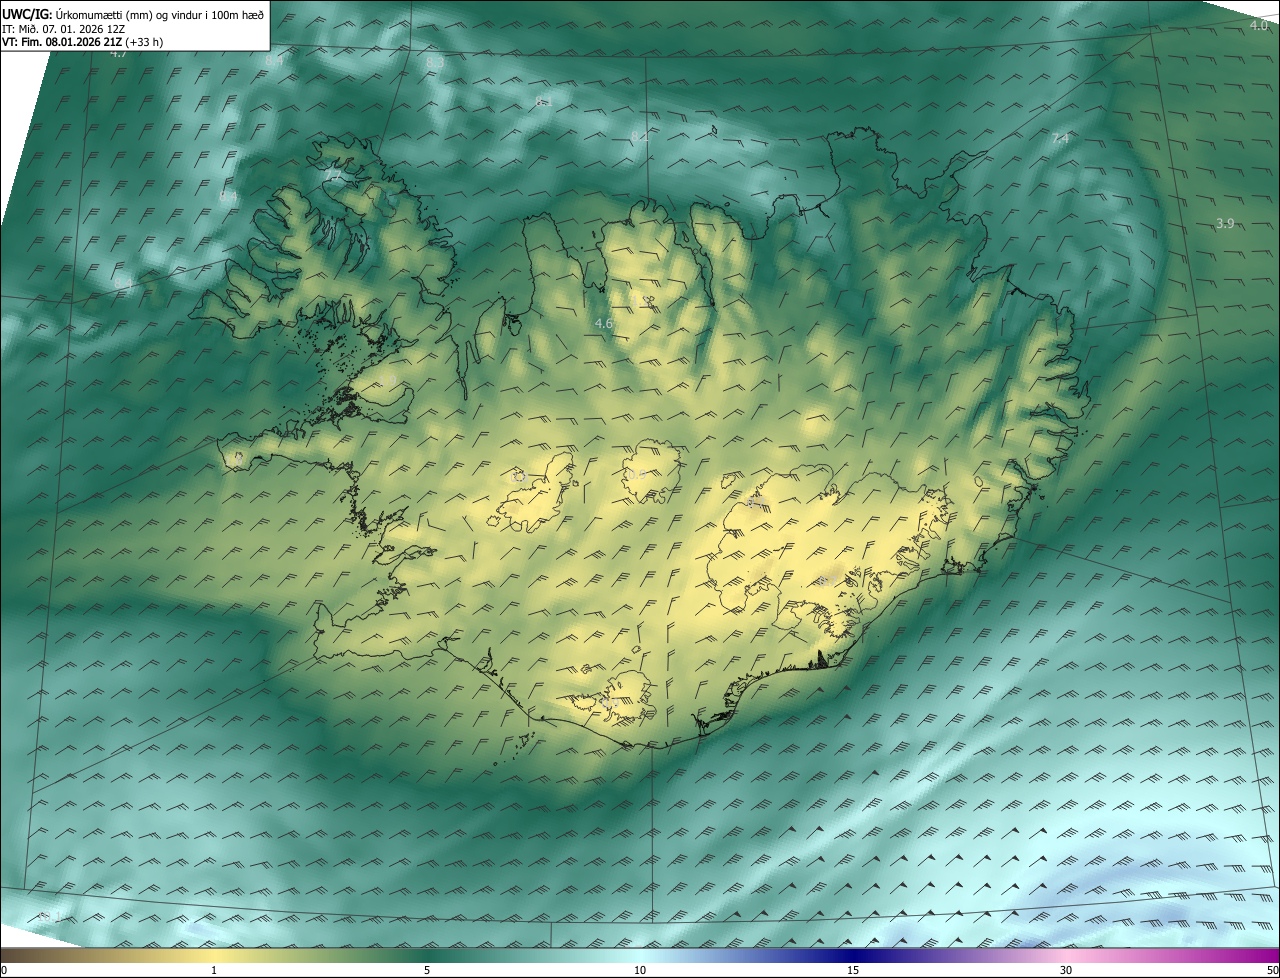Click the '15' tick on the color scale
The width and height of the screenshot is (1280, 978).
click(x=853, y=970)
